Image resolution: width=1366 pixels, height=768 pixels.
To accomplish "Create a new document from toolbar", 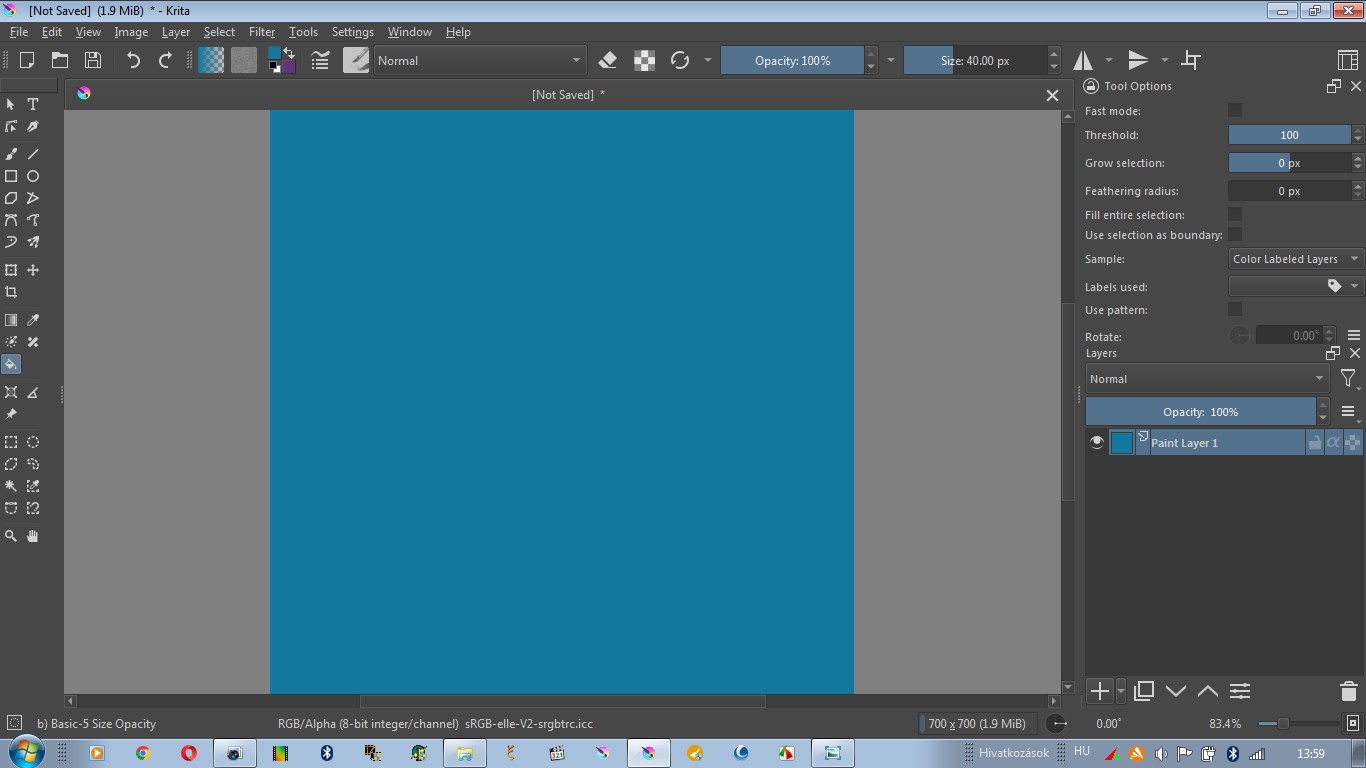I will tap(27, 60).
